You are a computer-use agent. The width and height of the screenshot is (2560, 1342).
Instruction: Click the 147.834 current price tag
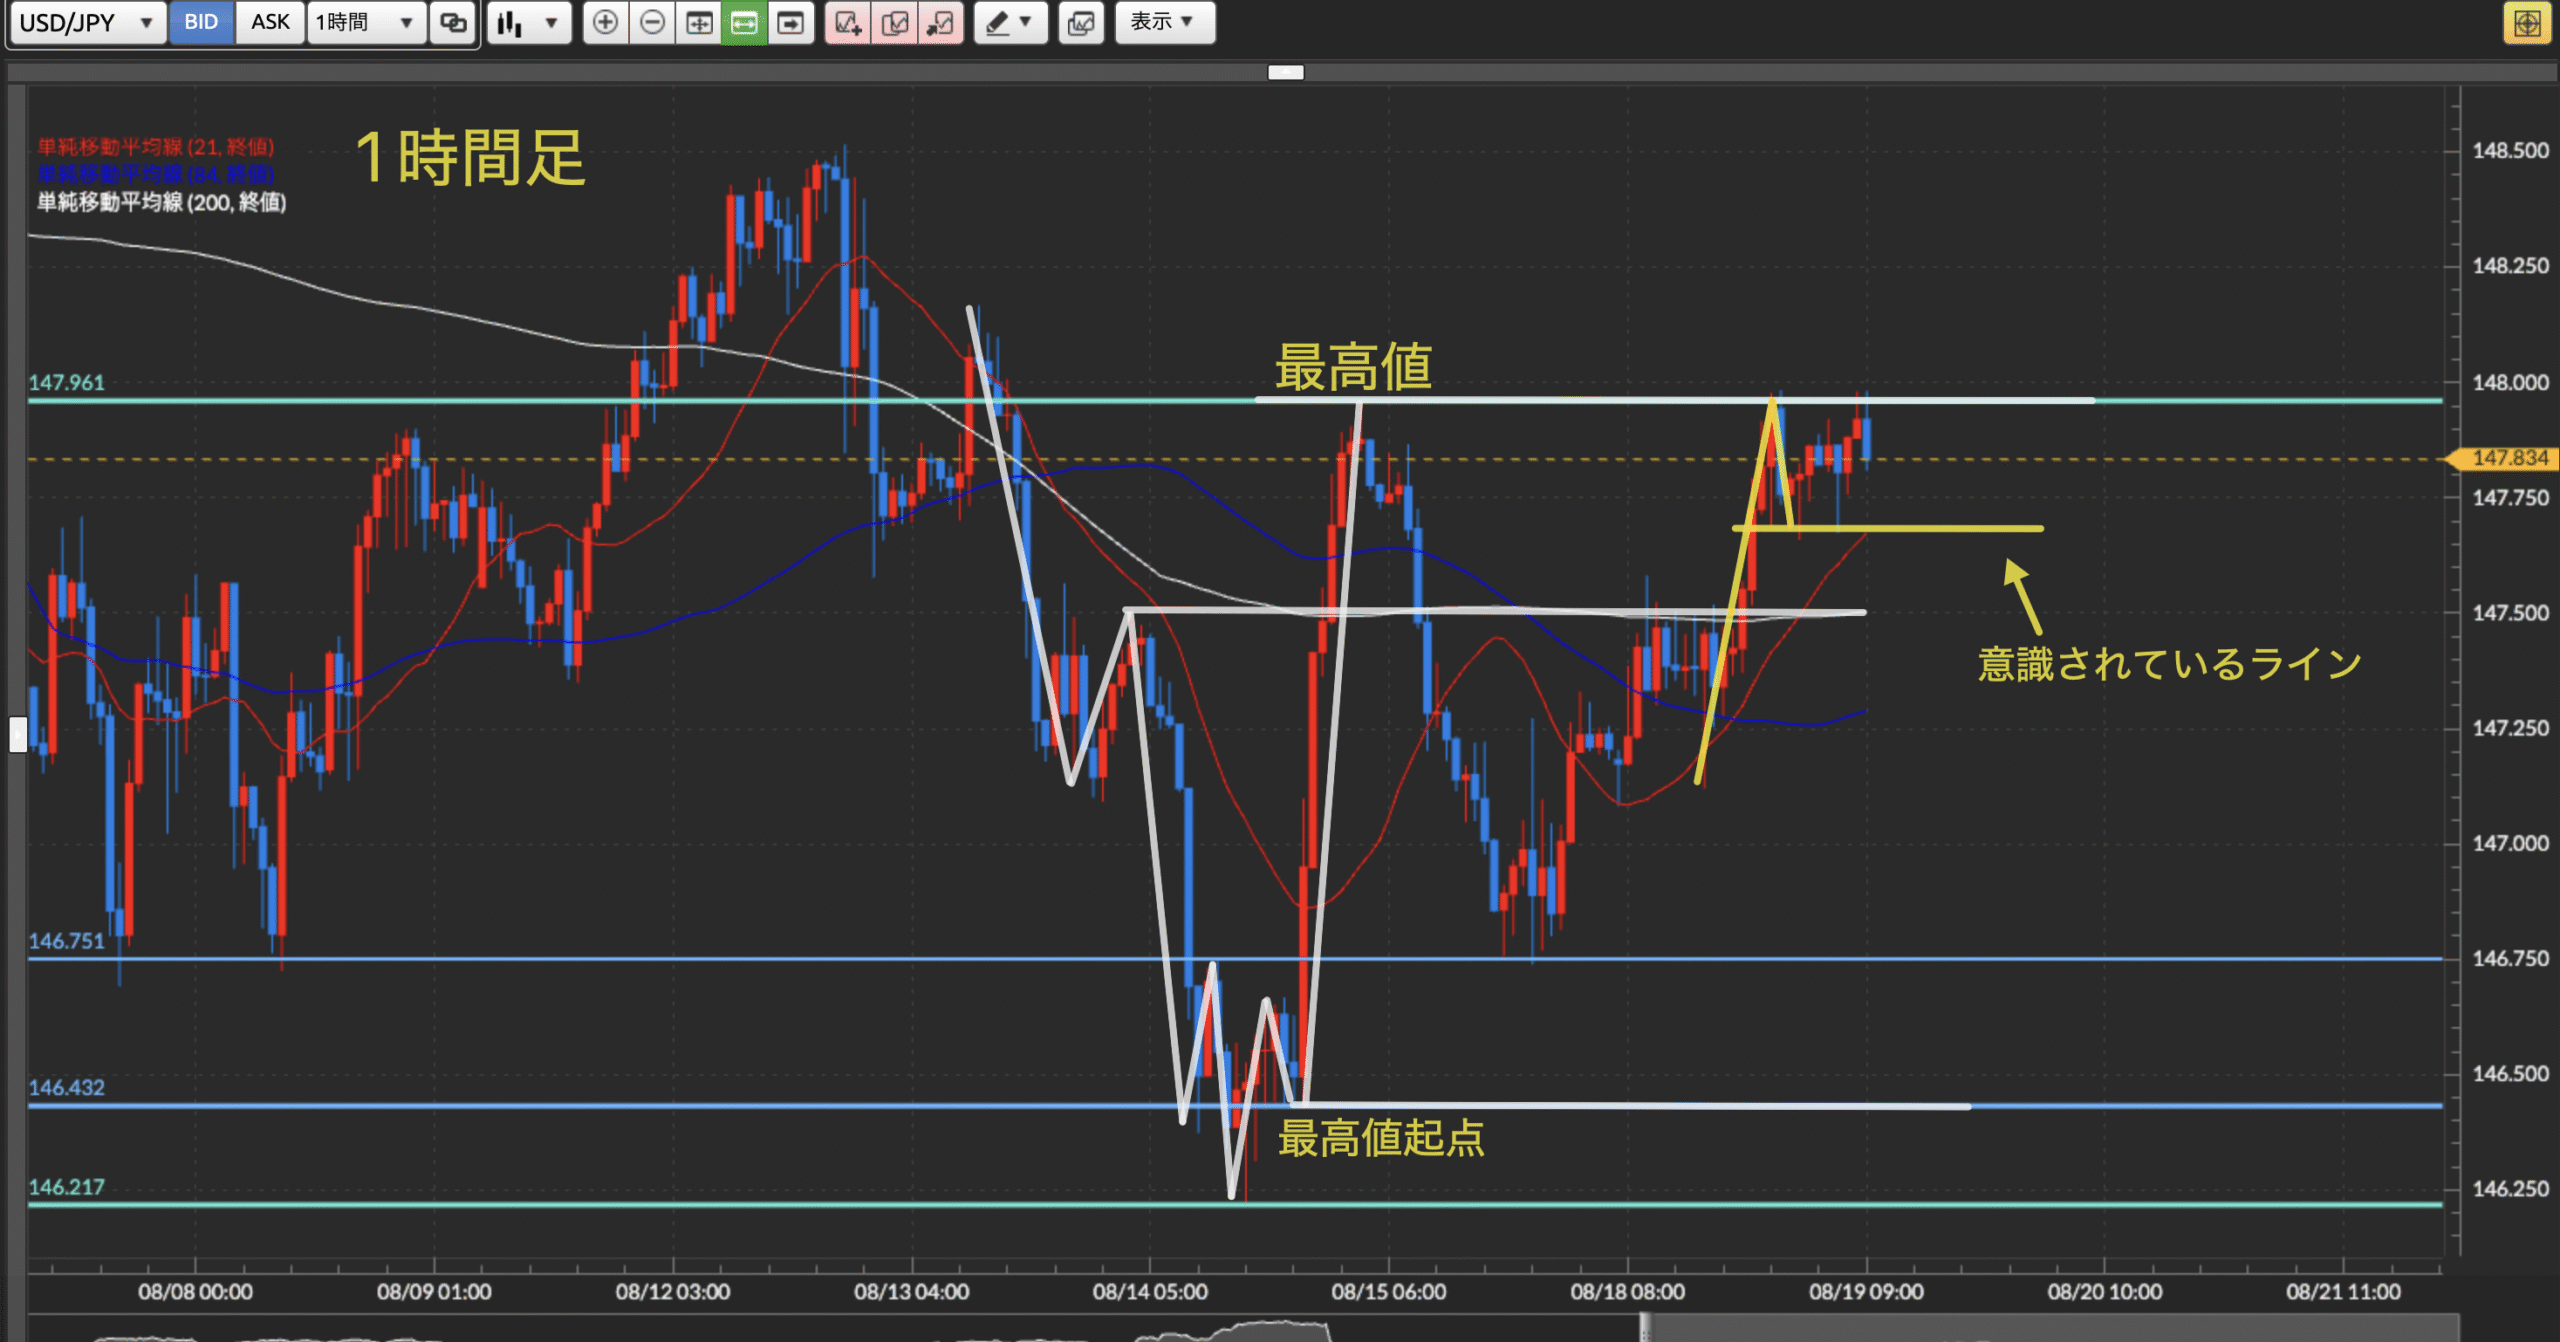pyautogui.click(x=2505, y=458)
